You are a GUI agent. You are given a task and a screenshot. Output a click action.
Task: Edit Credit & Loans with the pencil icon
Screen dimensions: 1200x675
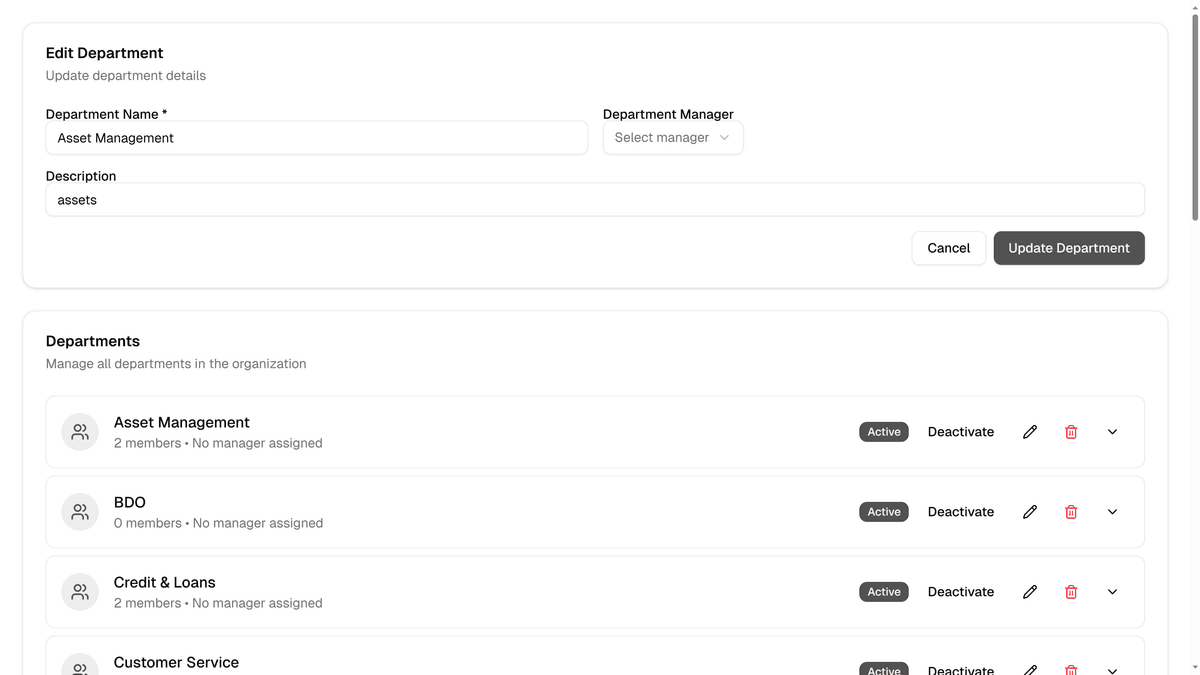coord(1030,592)
